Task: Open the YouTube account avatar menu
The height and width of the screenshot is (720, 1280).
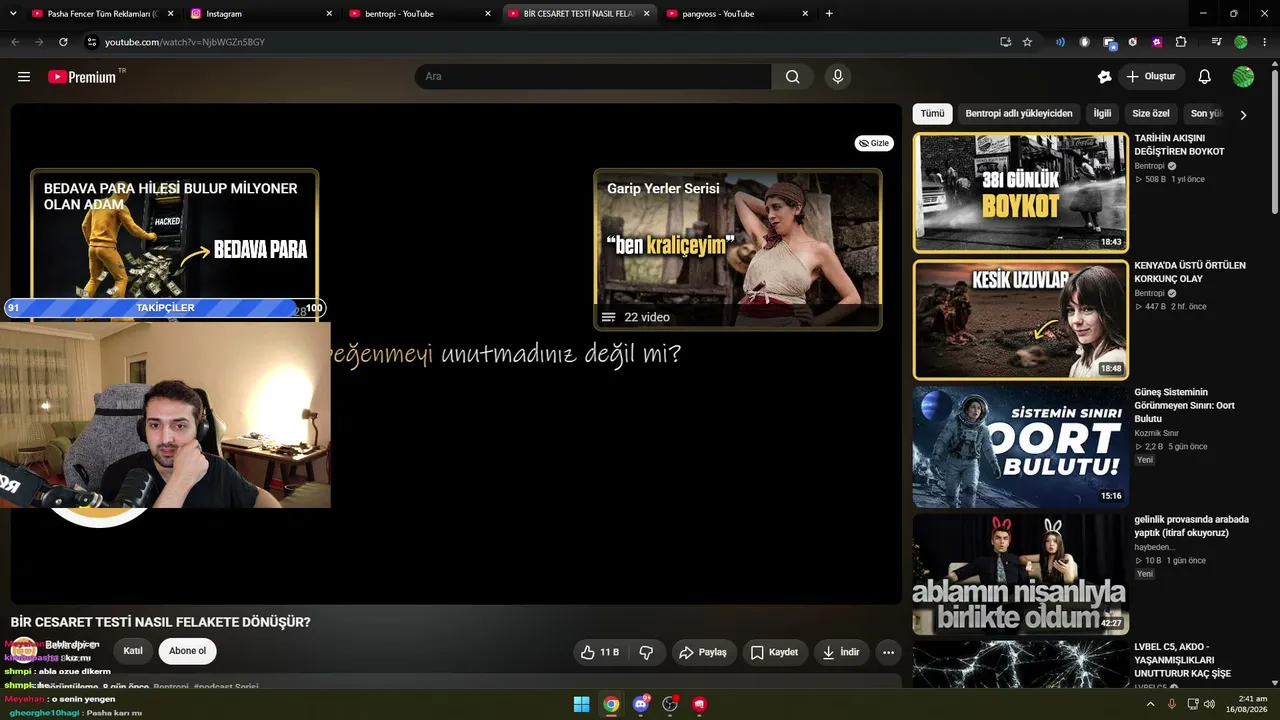Action: coord(1243,77)
